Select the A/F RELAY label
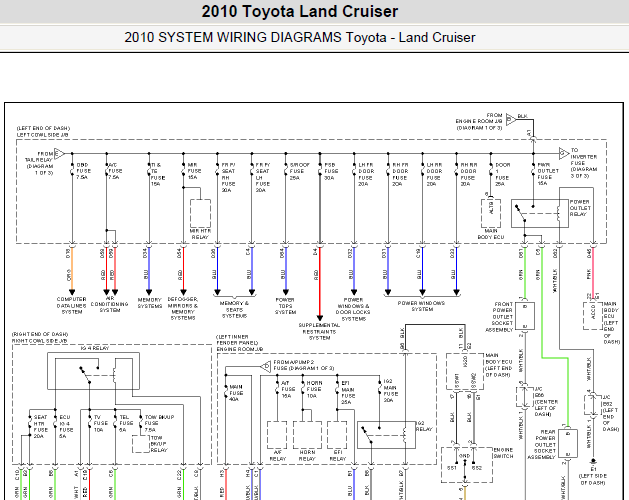 point(278,455)
